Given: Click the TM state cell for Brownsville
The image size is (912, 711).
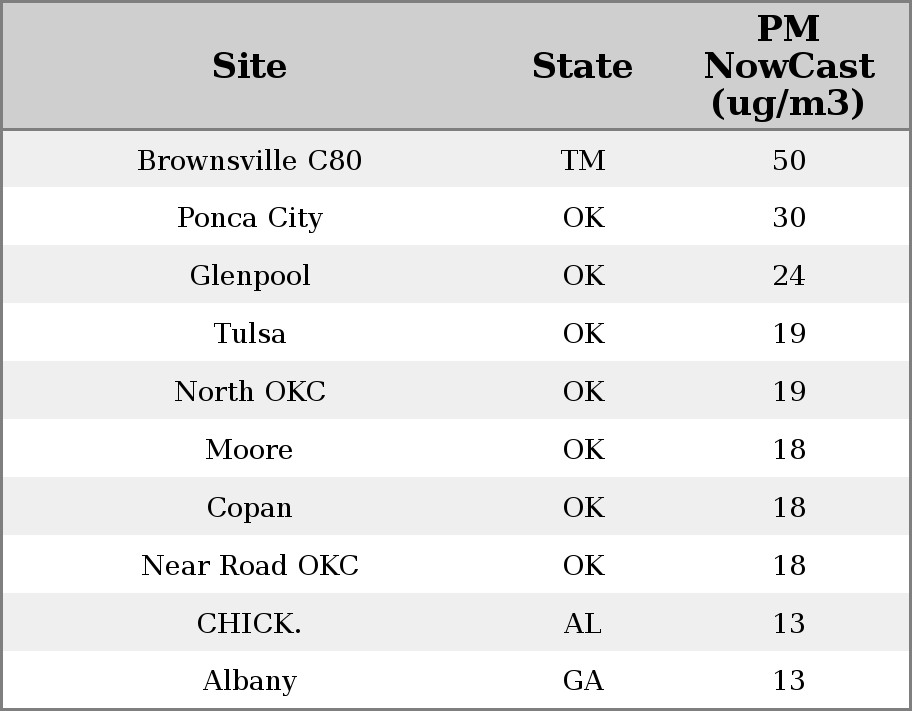Looking at the screenshot, I should click(583, 160).
